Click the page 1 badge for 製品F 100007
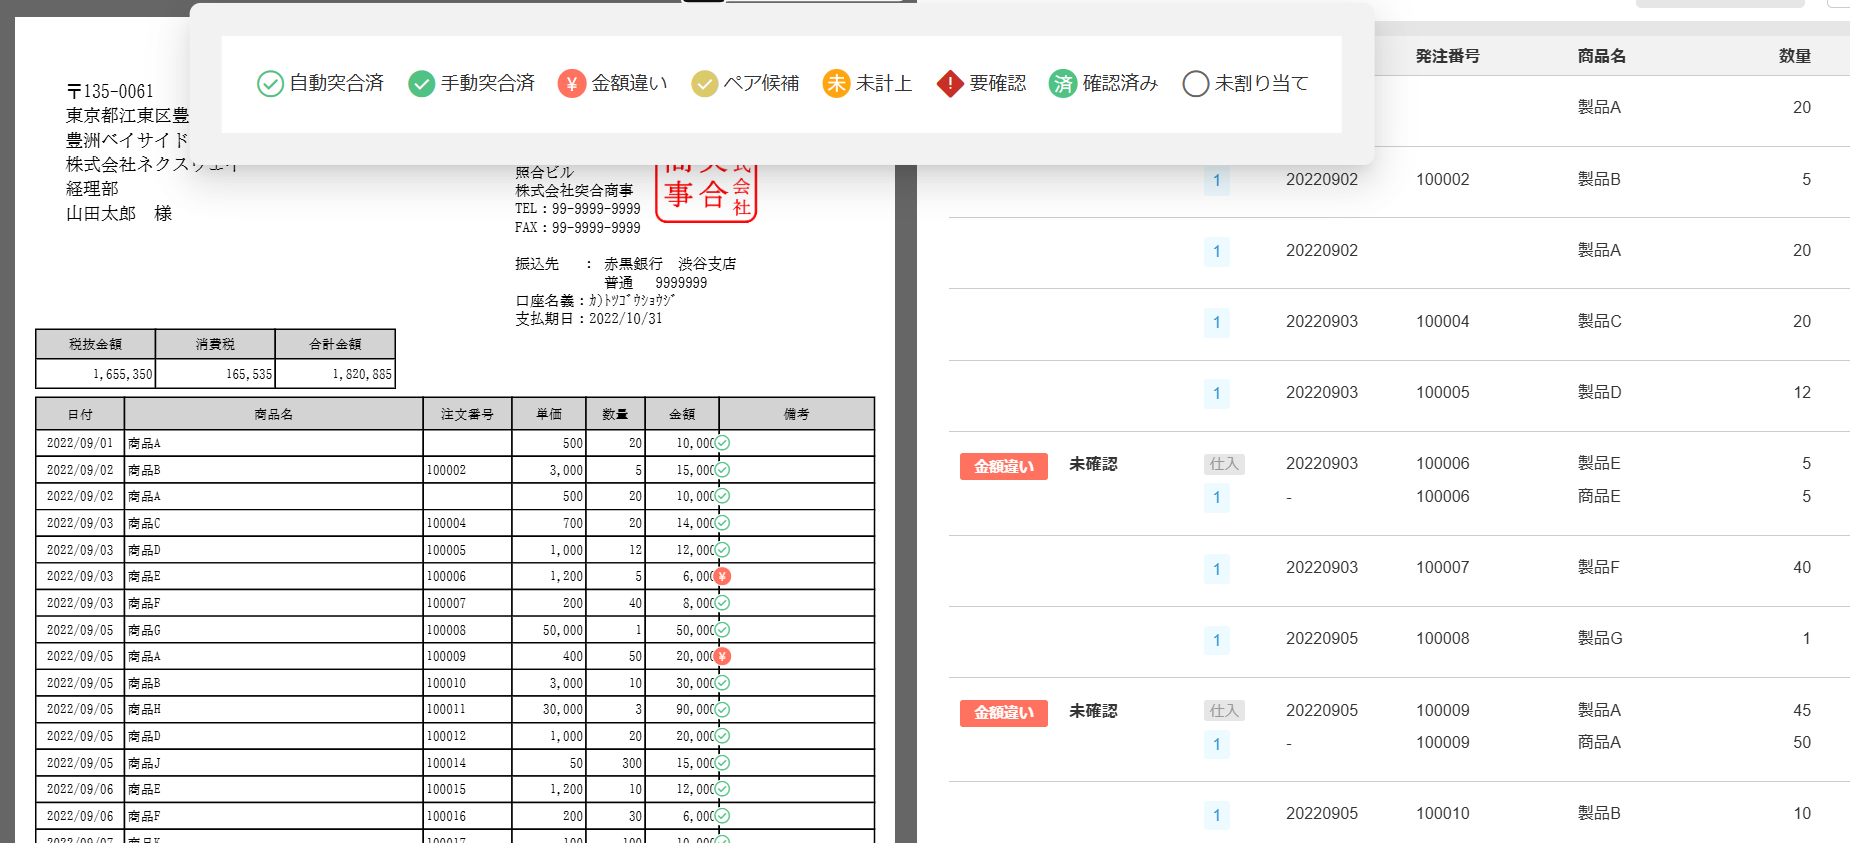1850x843 pixels. pyautogui.click(x=1217, y=569)
